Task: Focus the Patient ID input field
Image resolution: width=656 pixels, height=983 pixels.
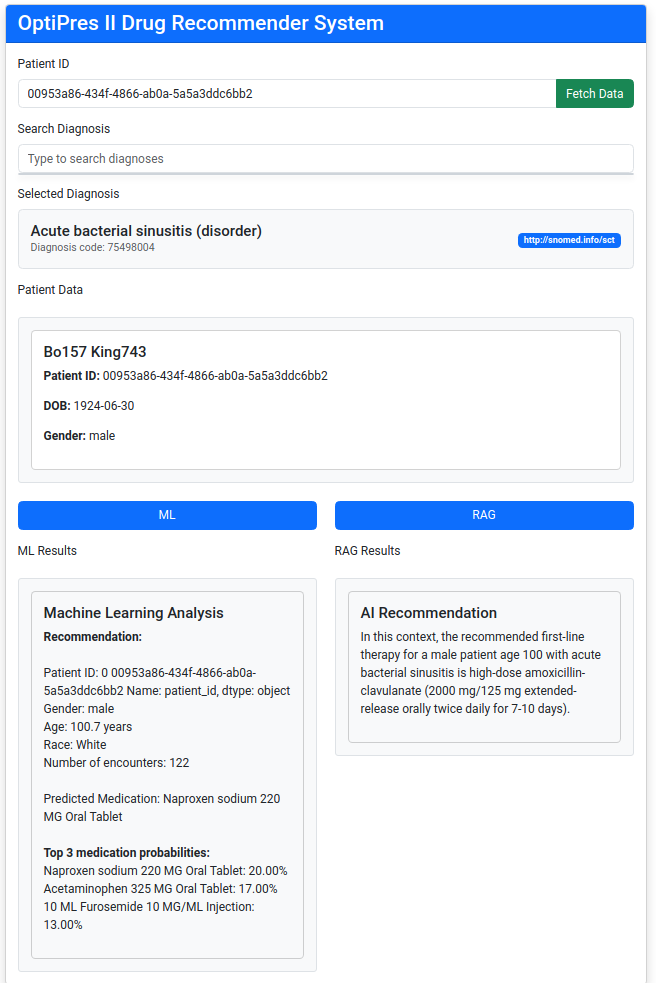Action: coord(287,93)
